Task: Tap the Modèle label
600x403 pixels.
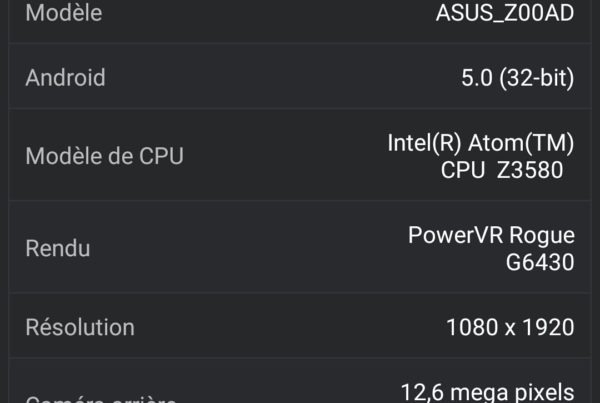Action: tap(64, 13)
